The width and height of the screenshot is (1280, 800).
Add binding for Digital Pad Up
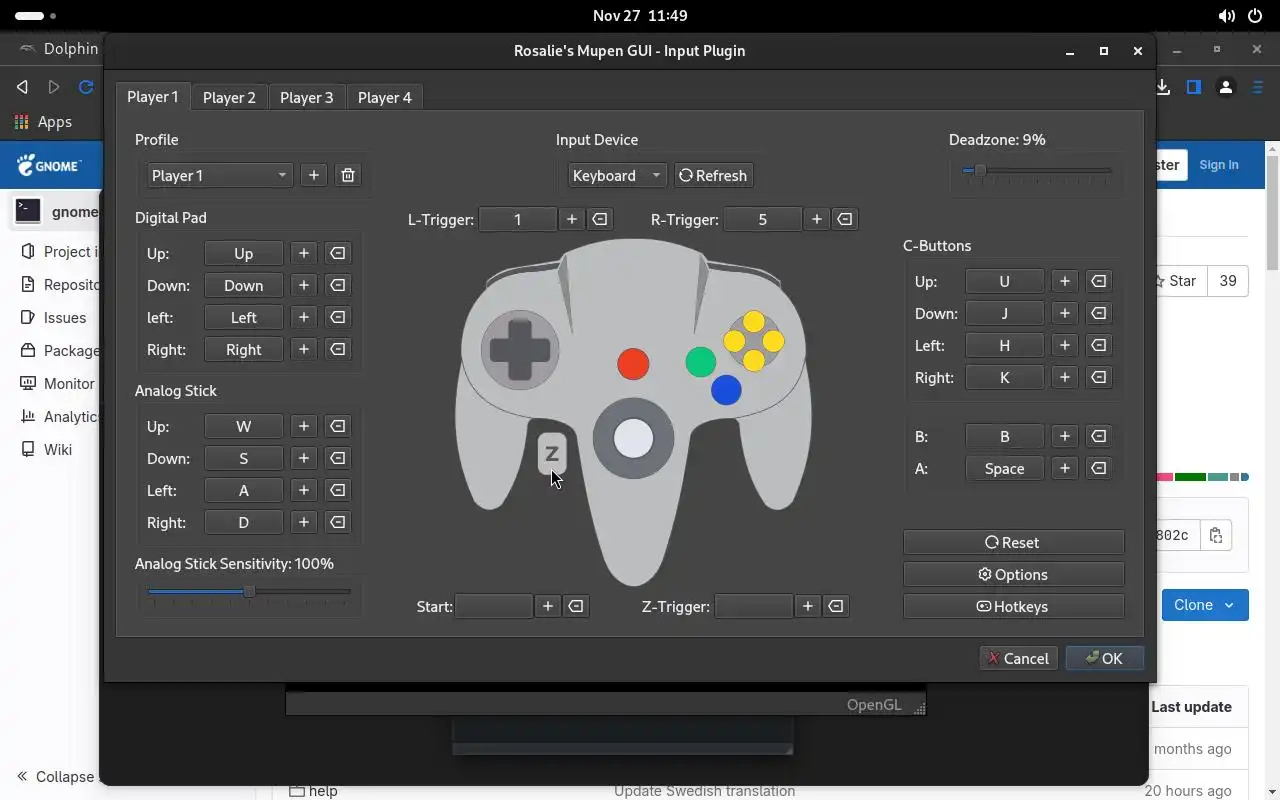304,253
